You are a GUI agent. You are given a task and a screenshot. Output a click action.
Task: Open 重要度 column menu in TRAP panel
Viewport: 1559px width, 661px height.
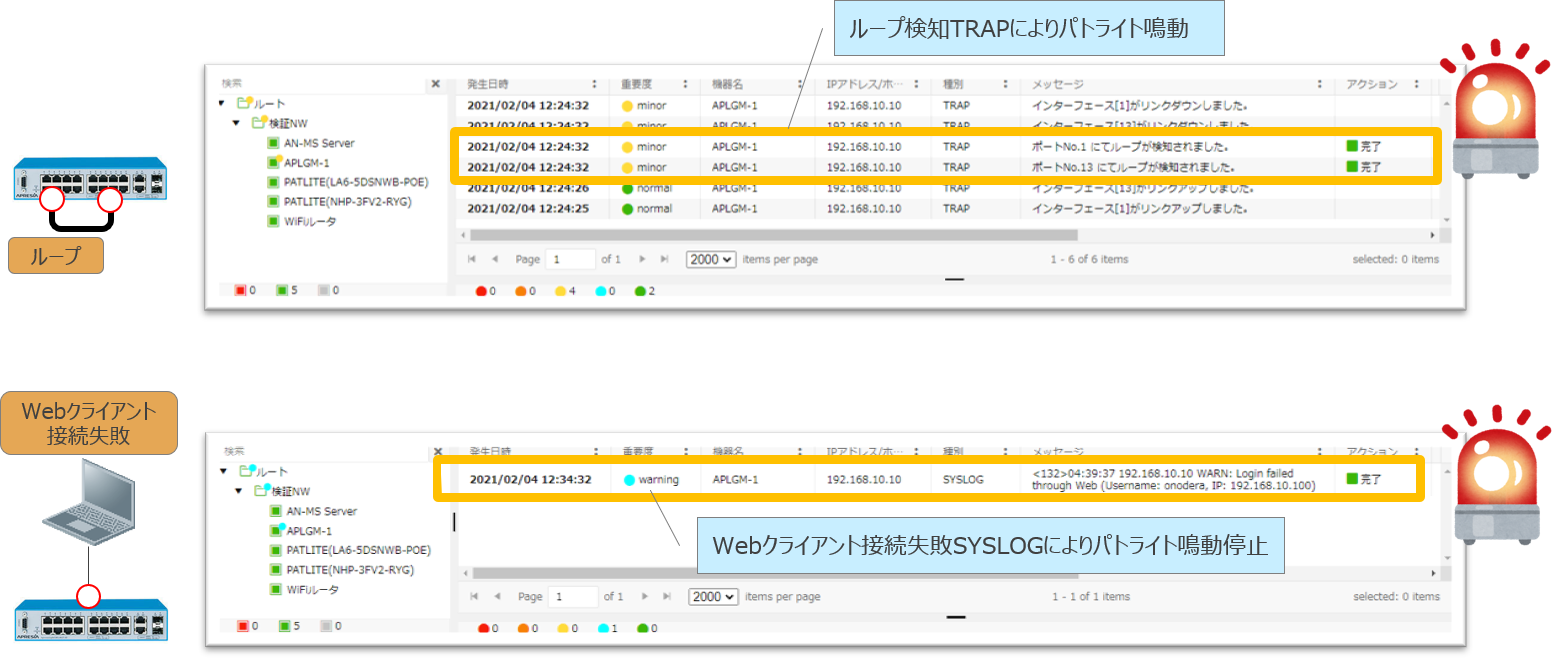[x=685, y=85]
